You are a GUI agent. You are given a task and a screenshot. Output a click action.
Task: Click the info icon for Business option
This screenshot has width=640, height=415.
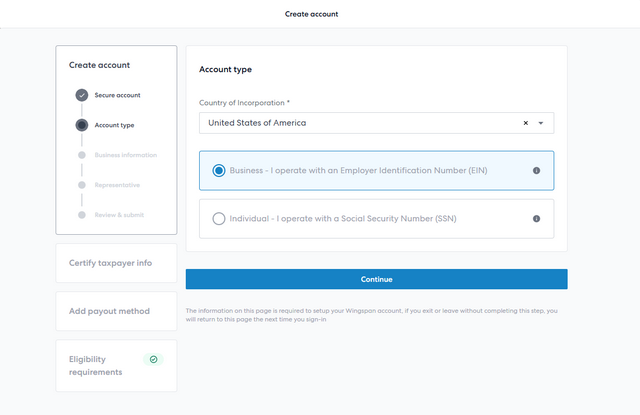point(536,171)
